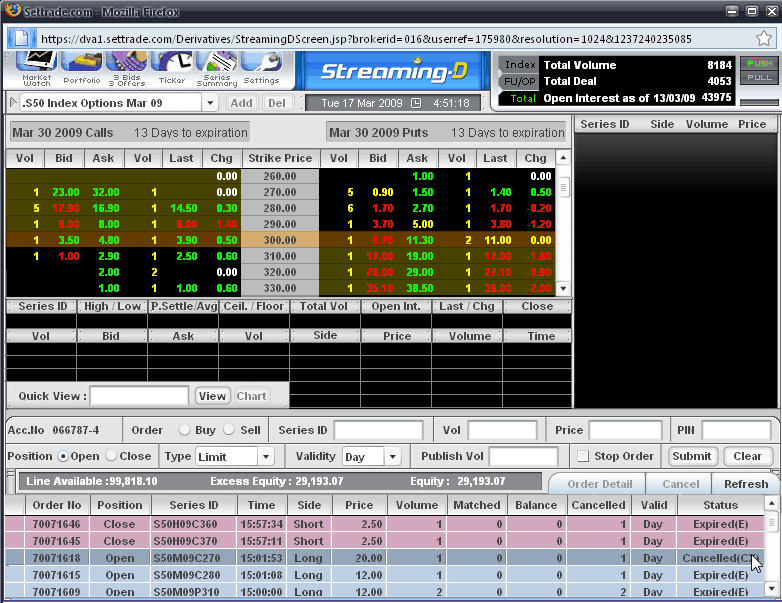The height and width of the screenshot is (603, 782).
Task: Focus the Price input field
Action: coord(625,430)
